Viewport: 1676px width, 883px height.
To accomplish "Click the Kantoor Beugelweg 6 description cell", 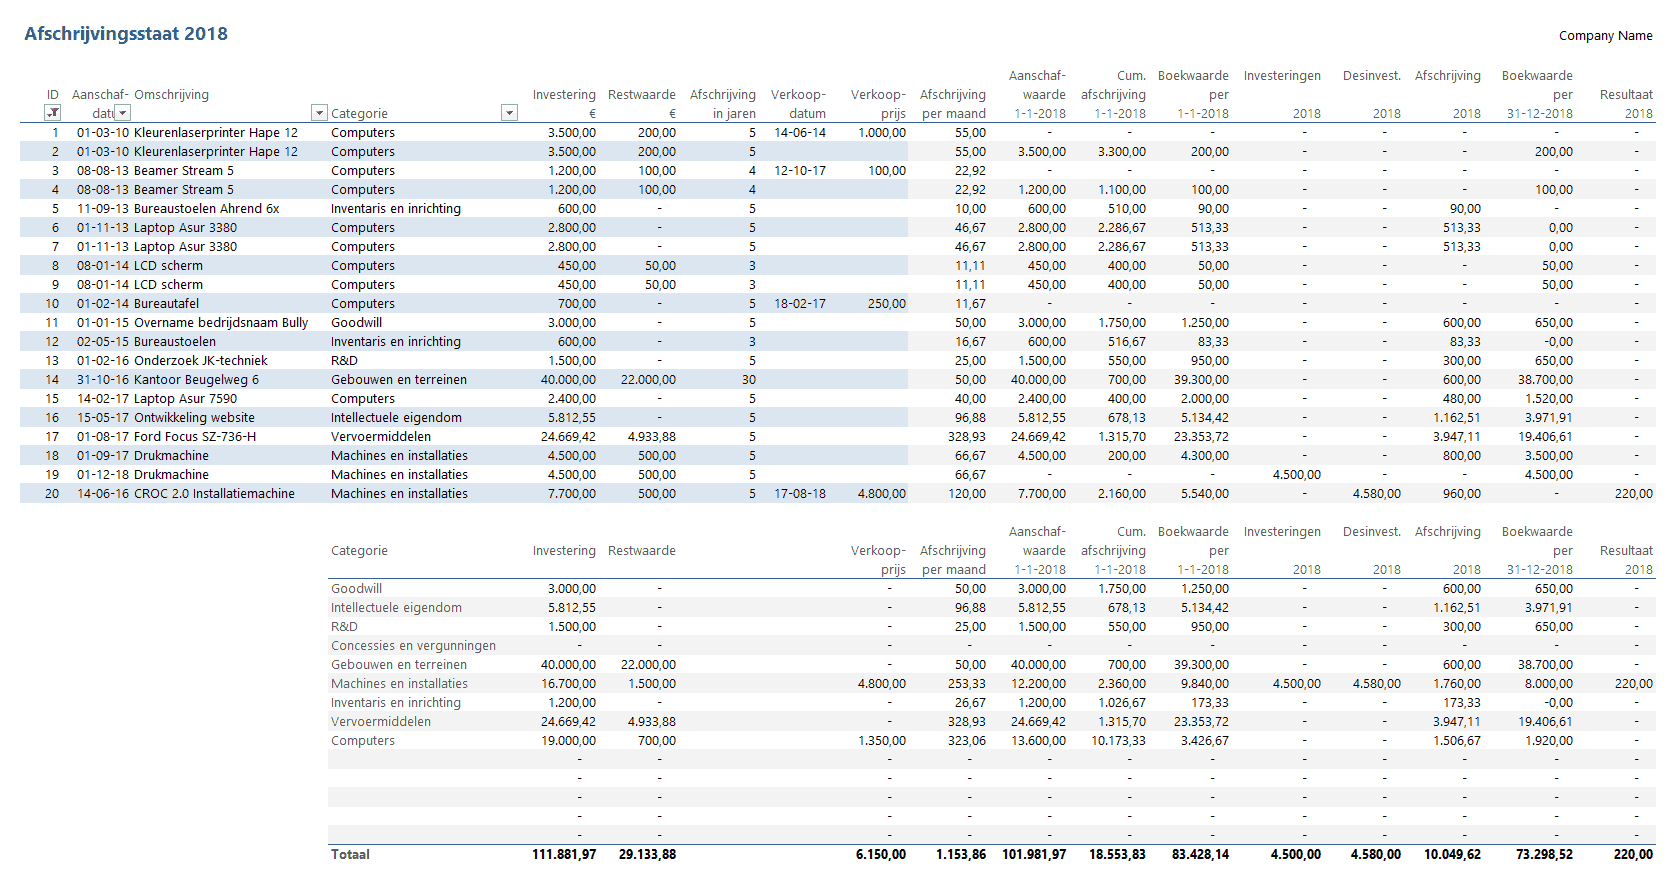I will [196, 380].
